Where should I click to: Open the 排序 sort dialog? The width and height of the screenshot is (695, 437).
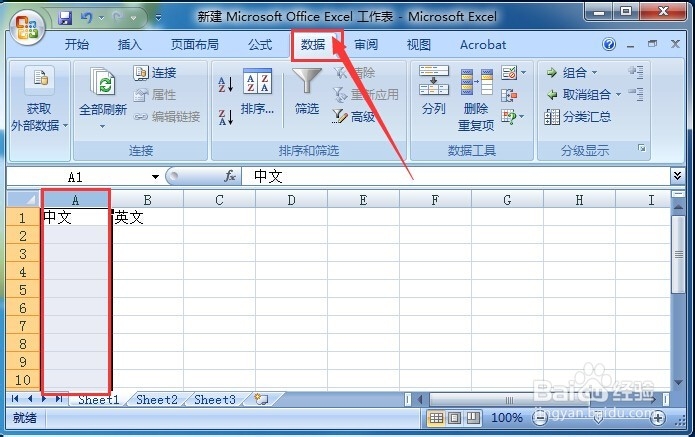pyautogui.click(x=258, y=92)
